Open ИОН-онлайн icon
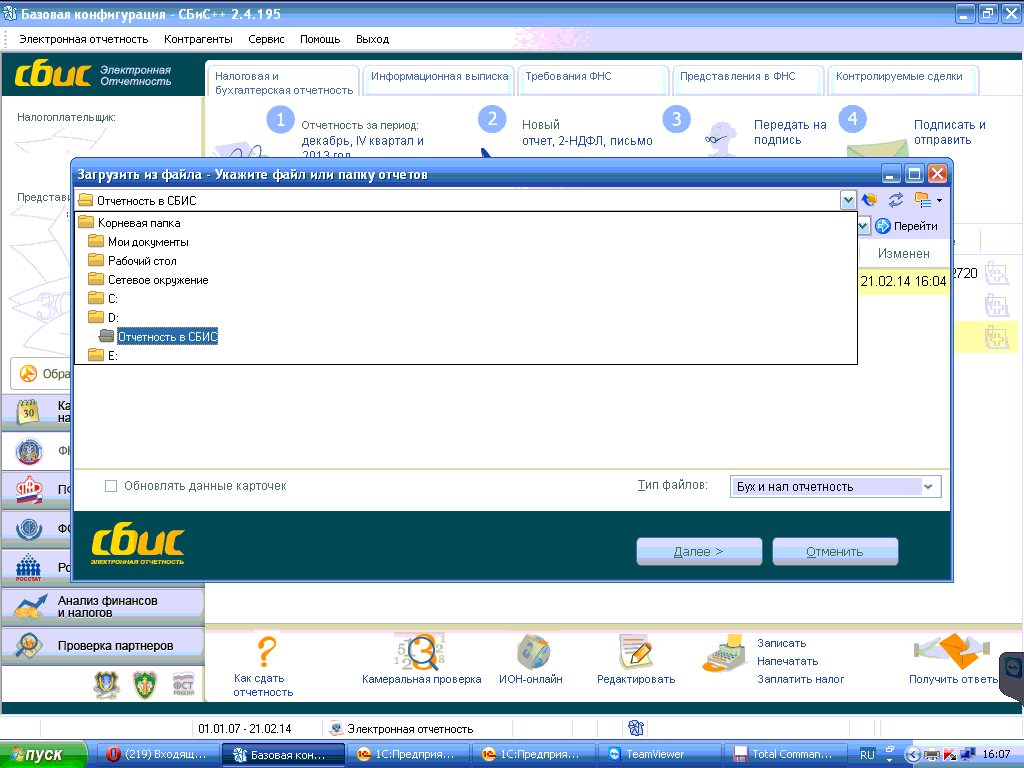 [533, 652]
